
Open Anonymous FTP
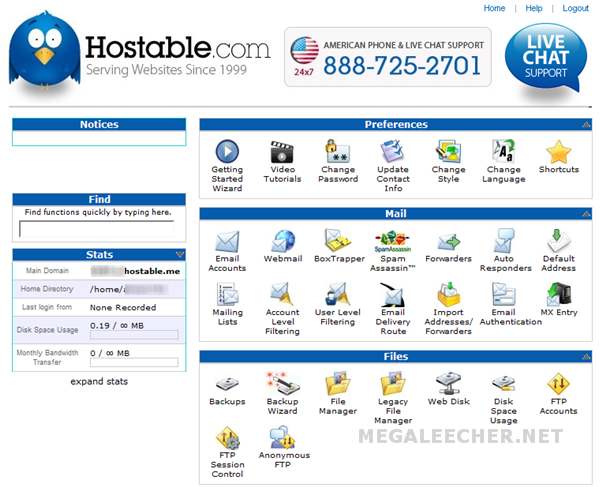coord(284,447)
